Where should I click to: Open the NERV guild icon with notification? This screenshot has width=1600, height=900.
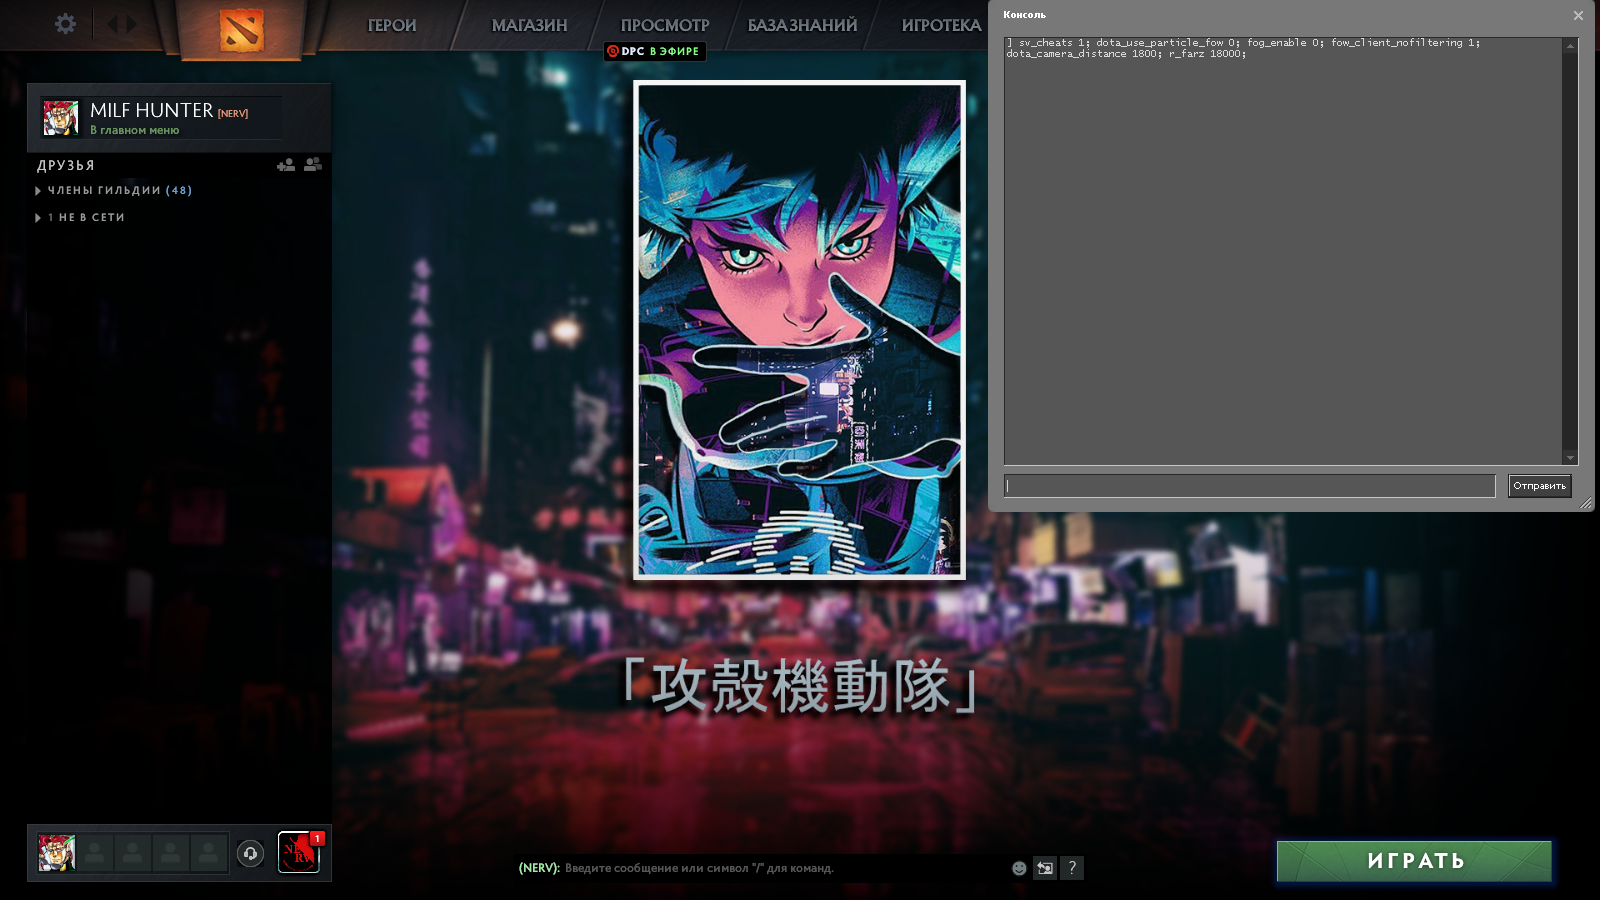(299, 853)
